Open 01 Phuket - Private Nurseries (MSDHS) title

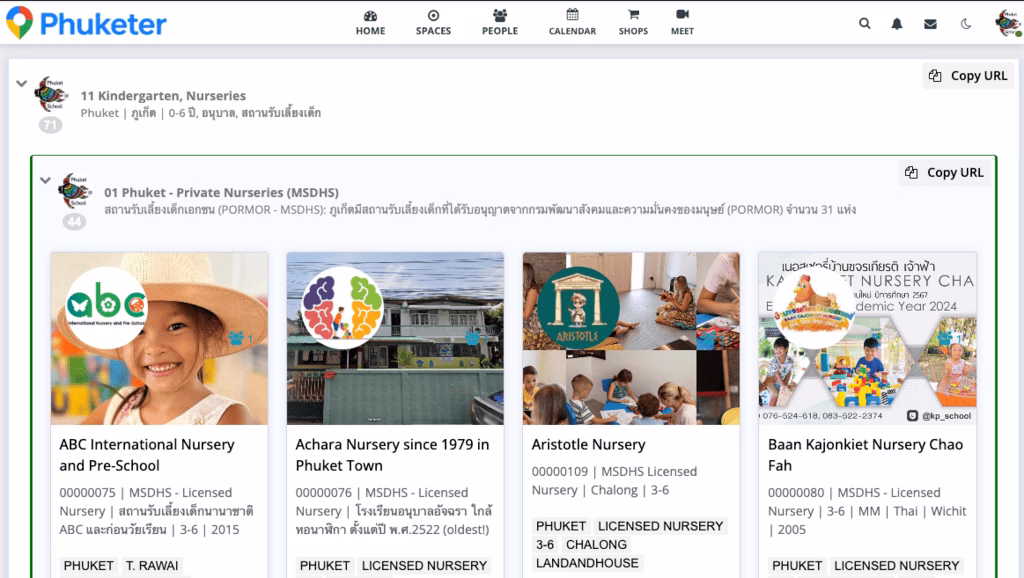(221, 192)
